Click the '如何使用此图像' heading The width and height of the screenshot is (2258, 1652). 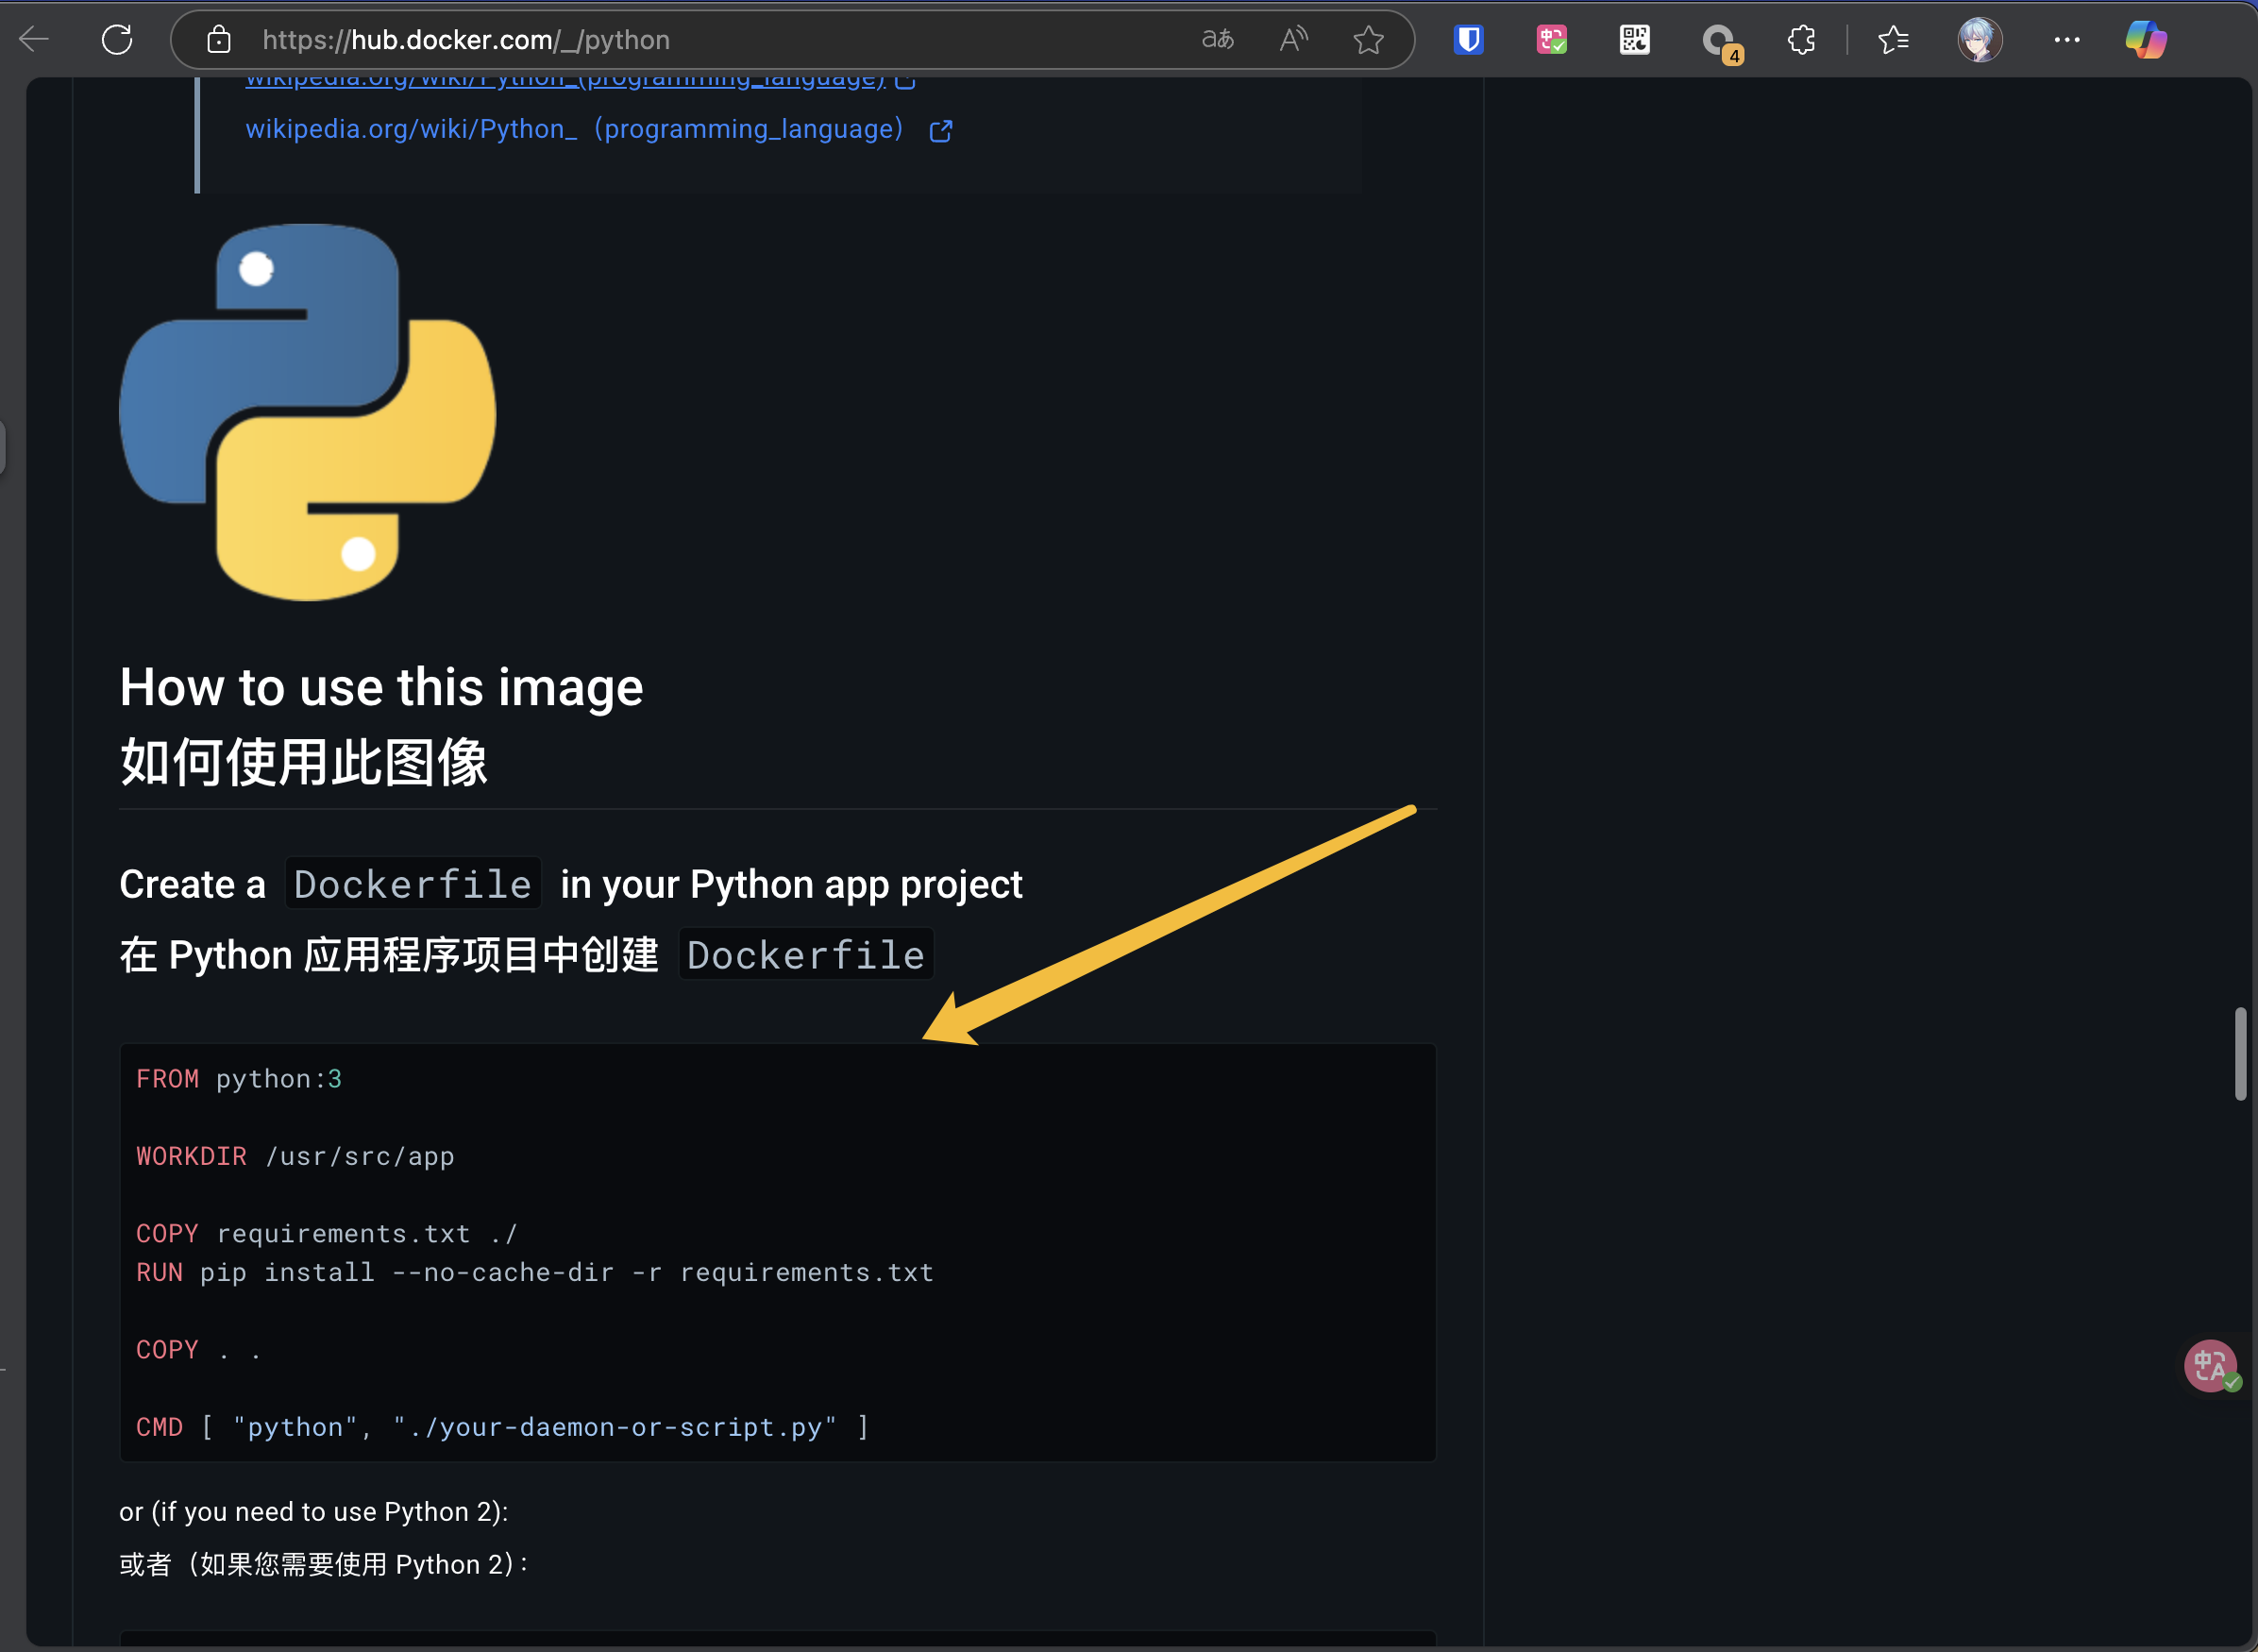tap(304, 762)
